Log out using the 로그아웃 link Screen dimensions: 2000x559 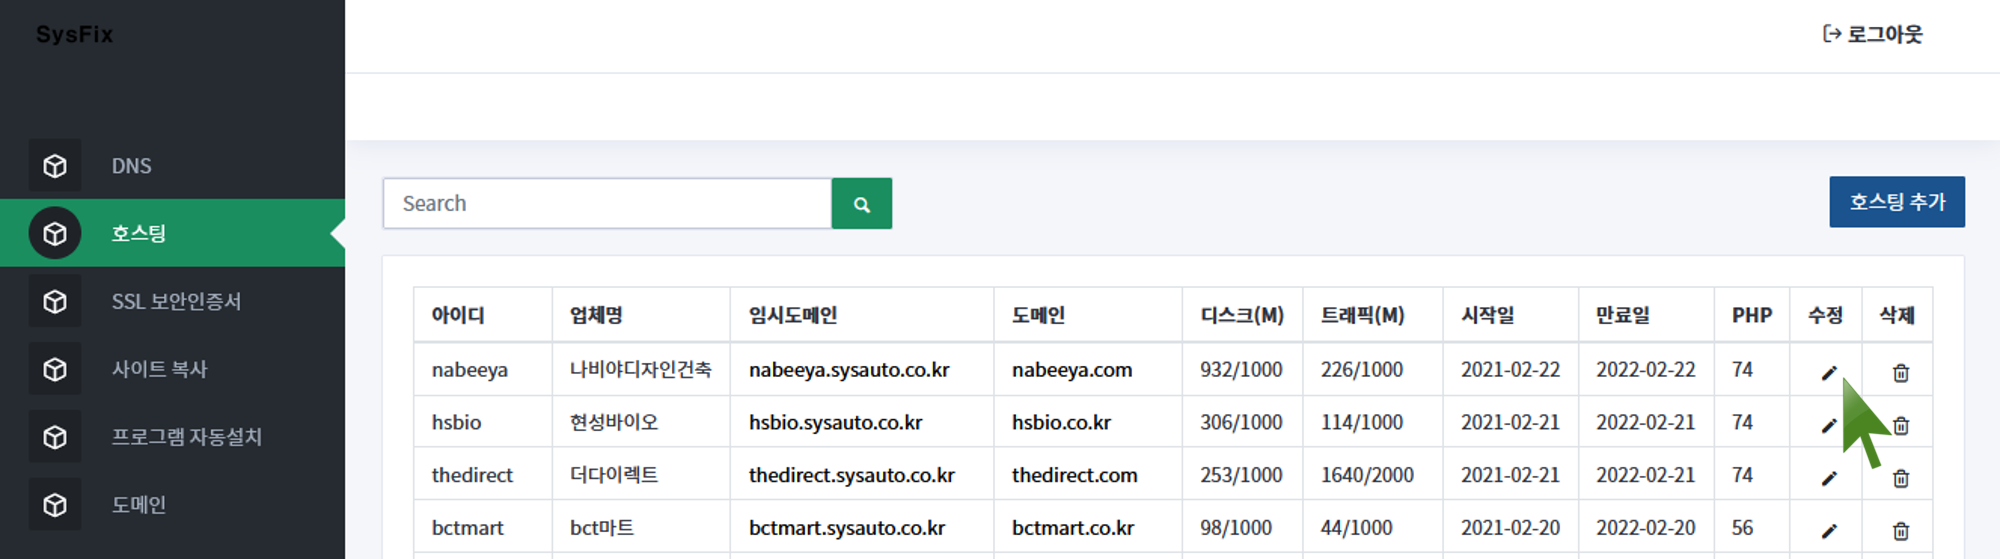(1872, 34)
